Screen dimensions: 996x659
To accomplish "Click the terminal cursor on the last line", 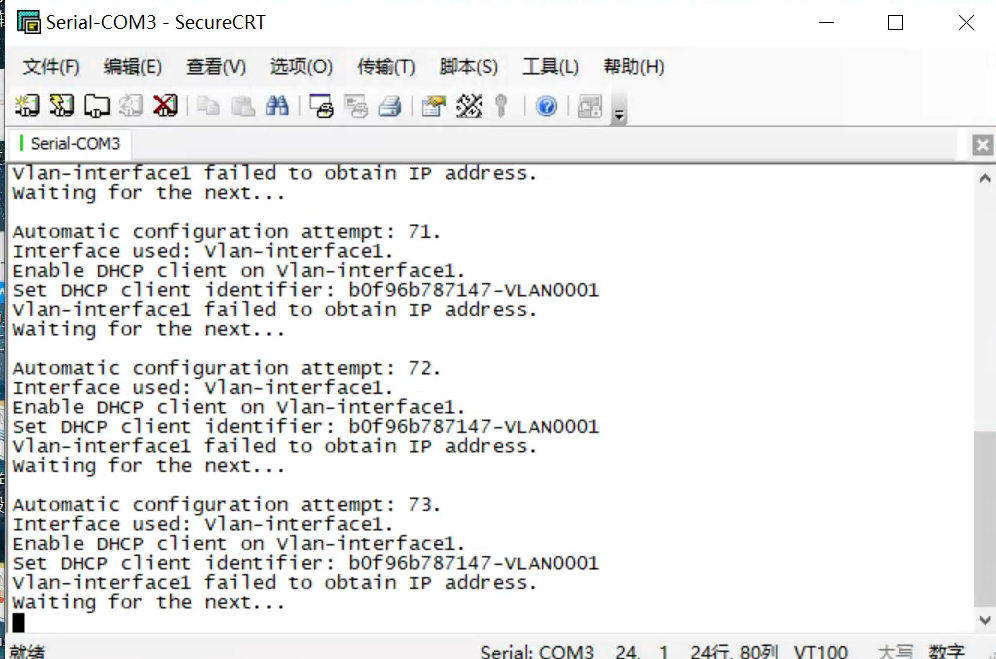I will [x=18, y=622].
